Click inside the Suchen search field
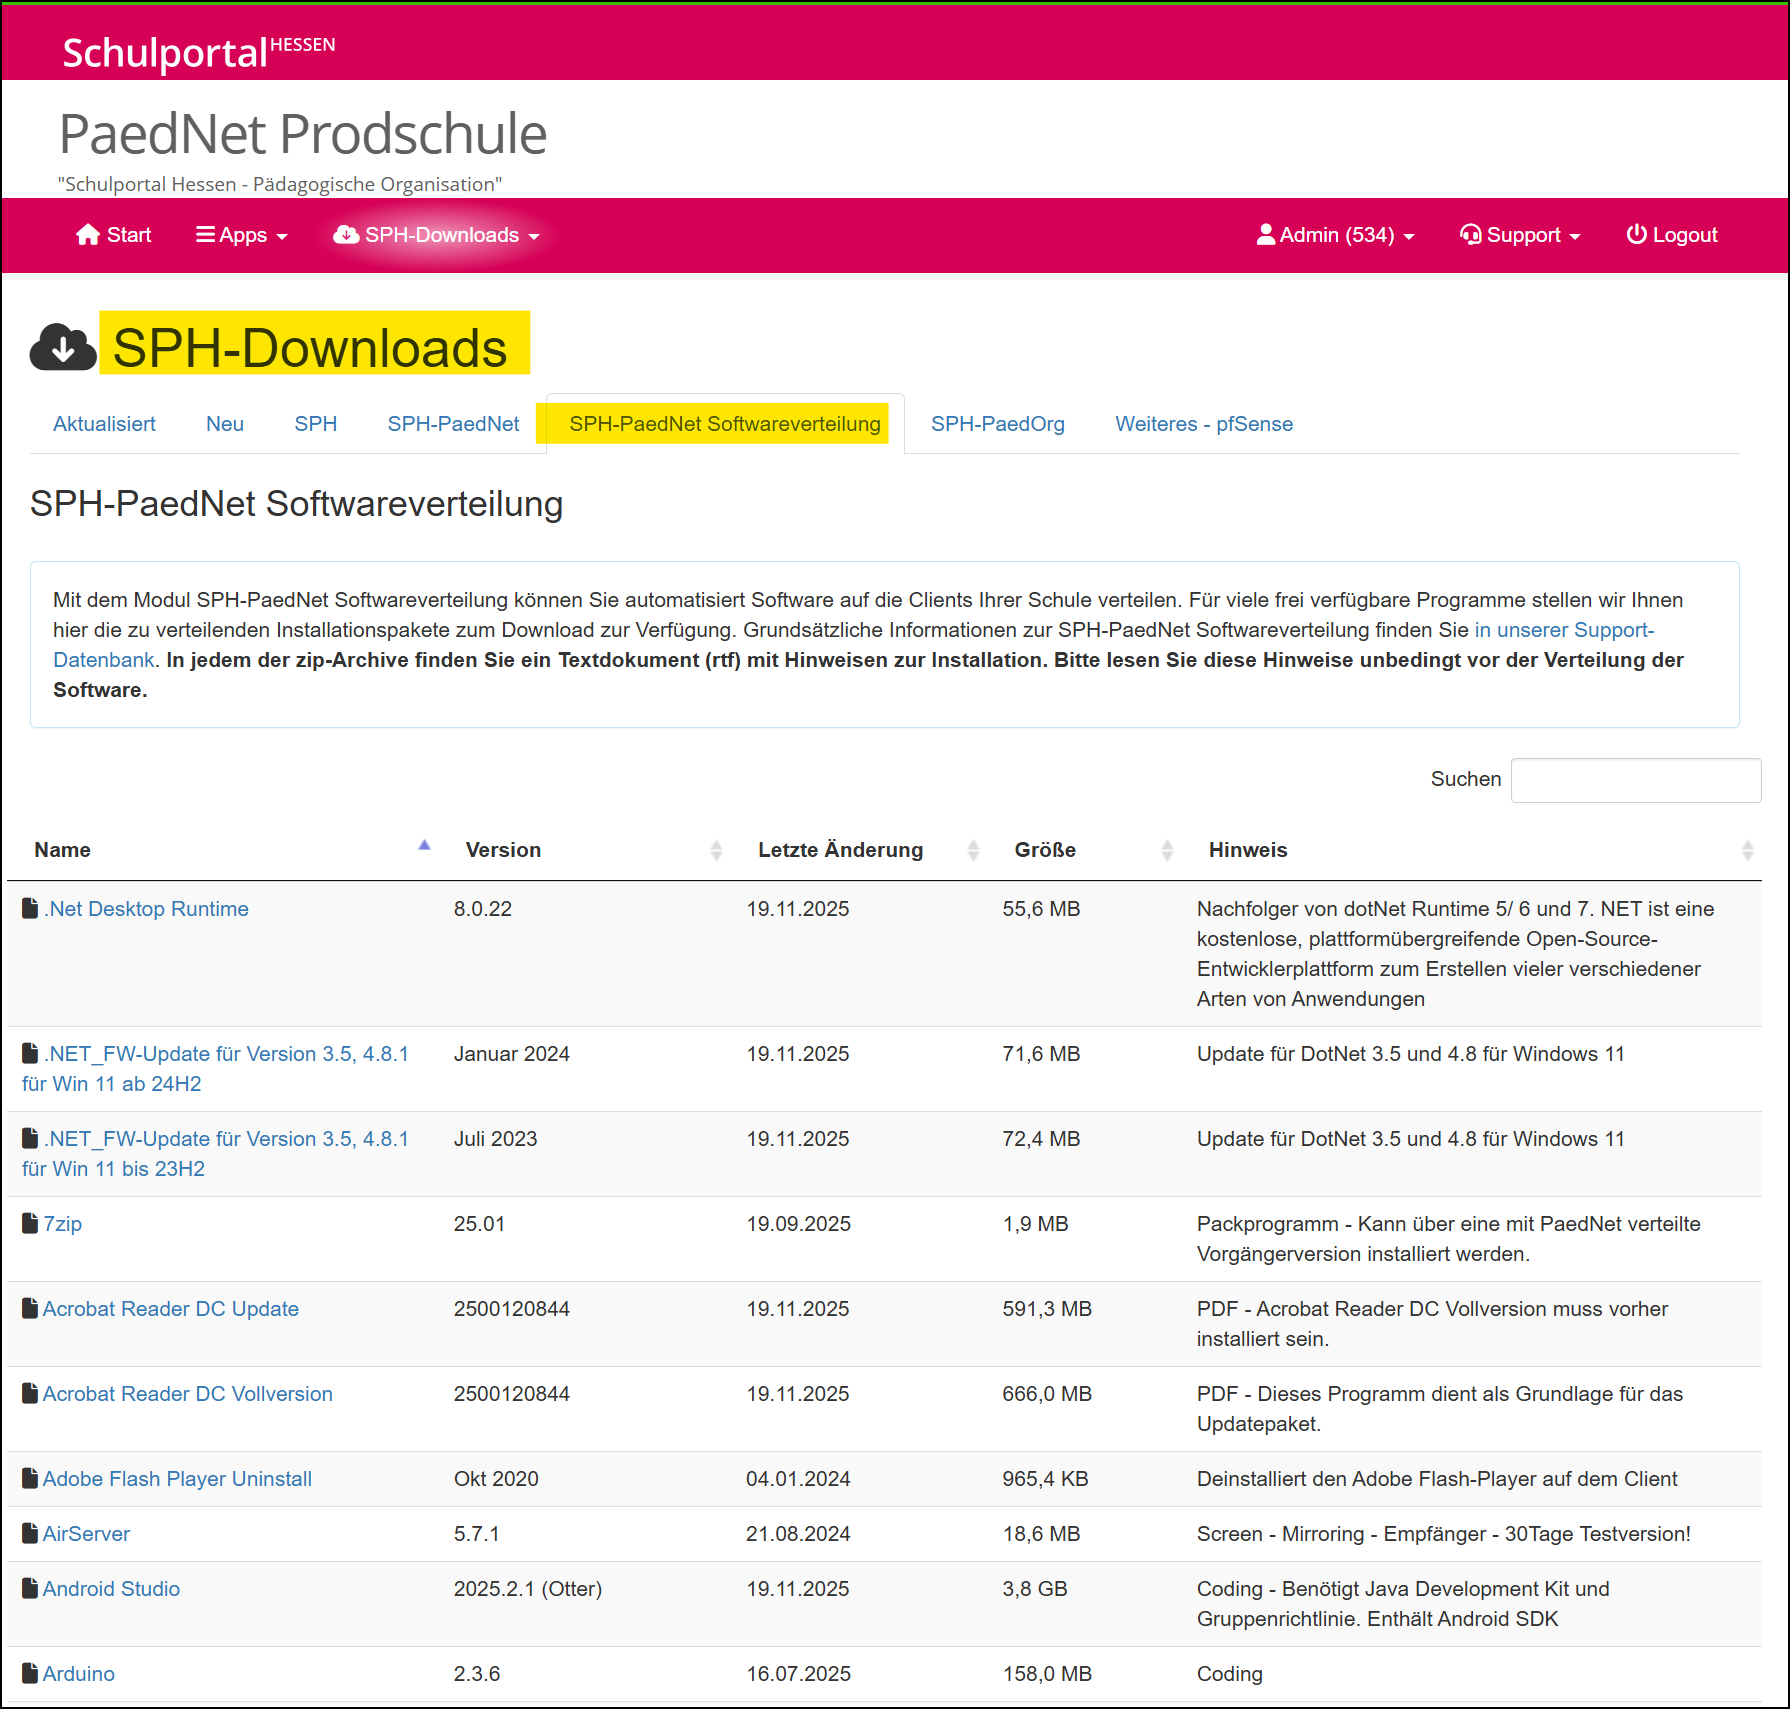Viewport: 1790px width, 1709px height. [x=1636, y=779]
